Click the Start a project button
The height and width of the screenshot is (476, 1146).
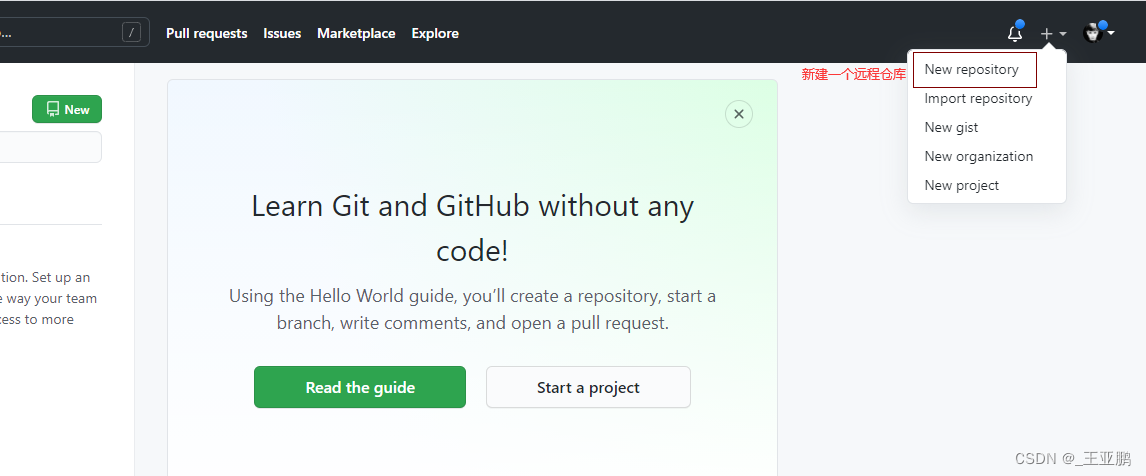[x=588, y=387]
